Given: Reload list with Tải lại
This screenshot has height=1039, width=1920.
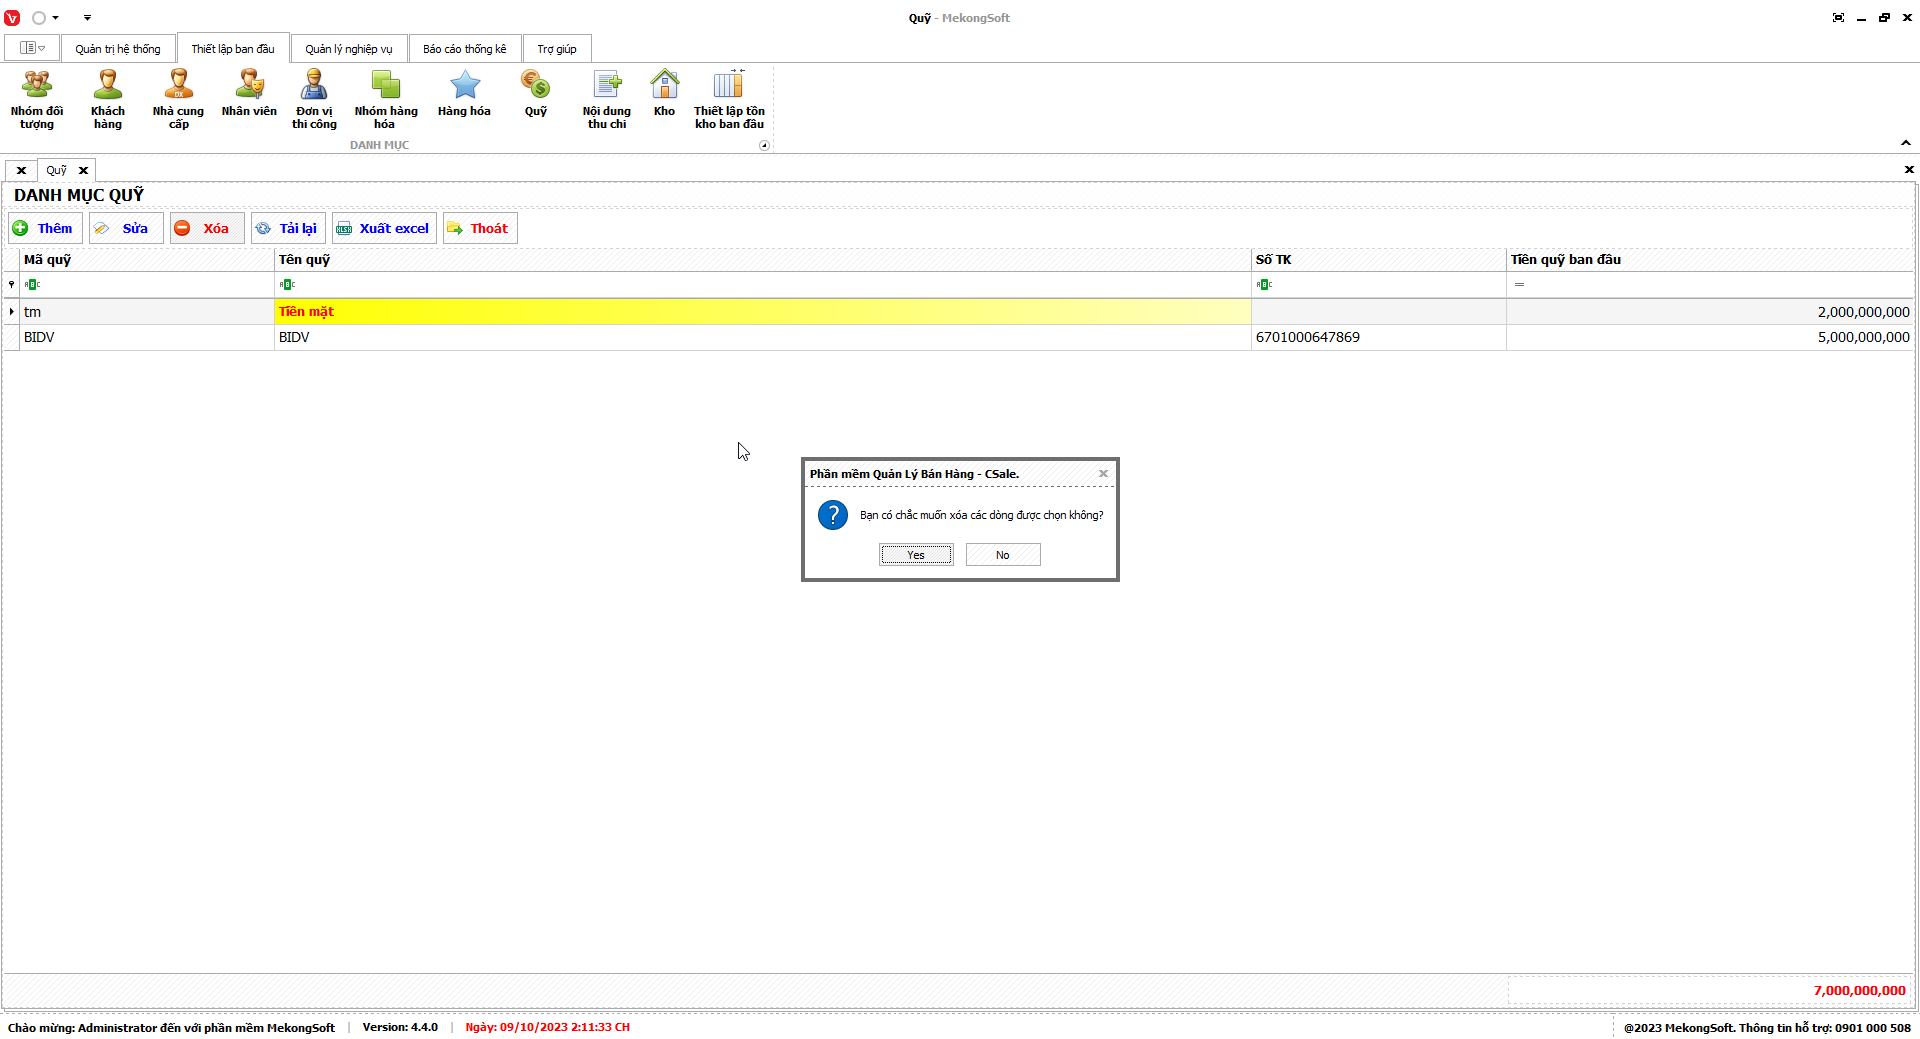Looking at the screenshot, I should (288, 228).
